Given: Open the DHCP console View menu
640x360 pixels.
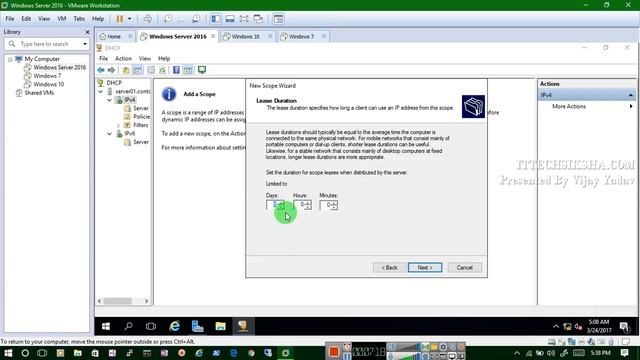Looking at the screenshot, I should tap(144, 58).
